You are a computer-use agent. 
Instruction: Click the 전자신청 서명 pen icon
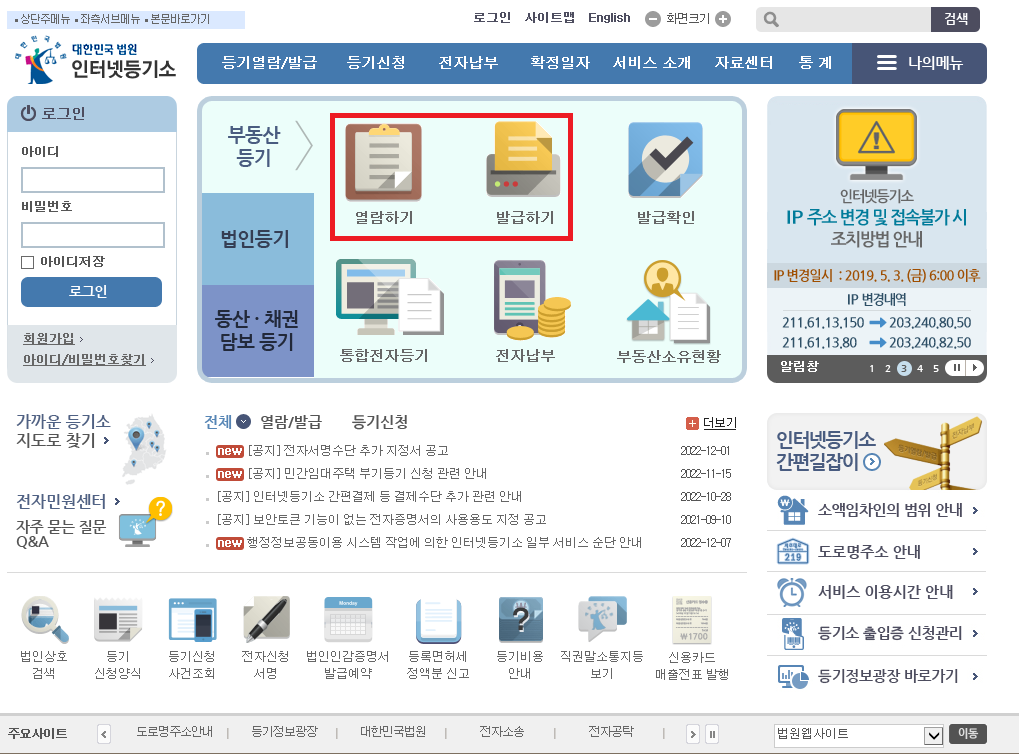pos(266,619)
